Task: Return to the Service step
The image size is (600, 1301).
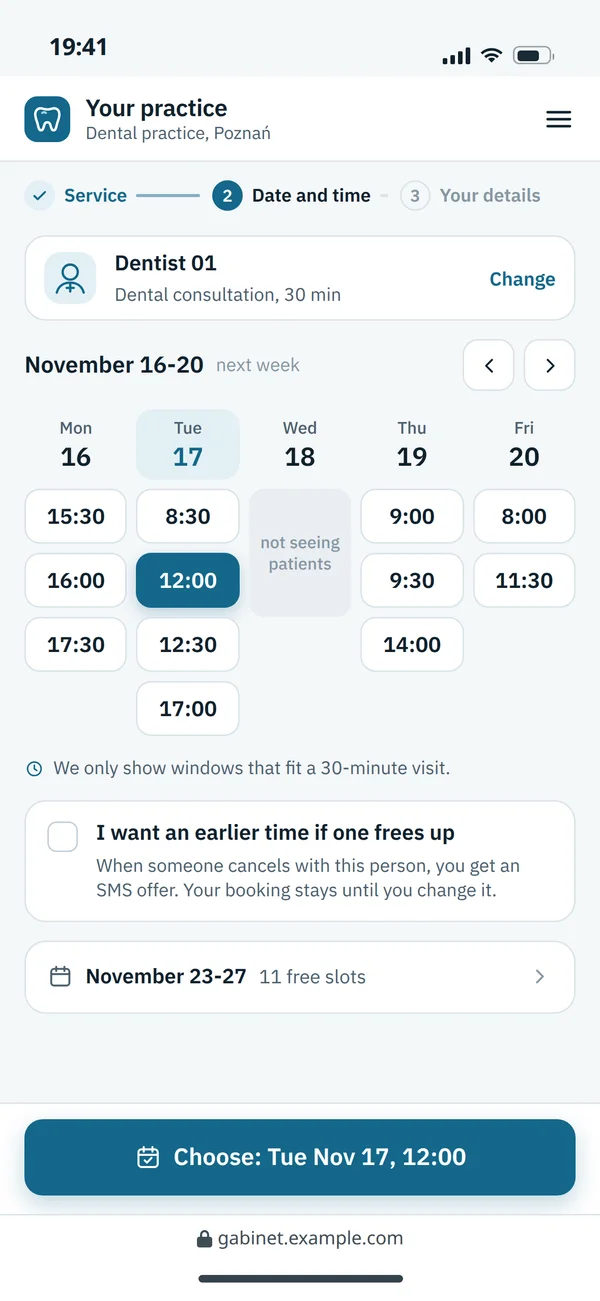Action: 76,195
